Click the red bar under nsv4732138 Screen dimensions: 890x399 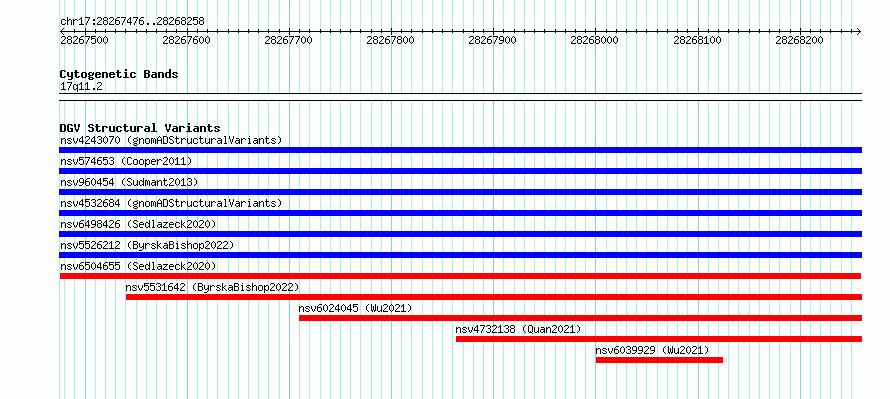(659, 339)
